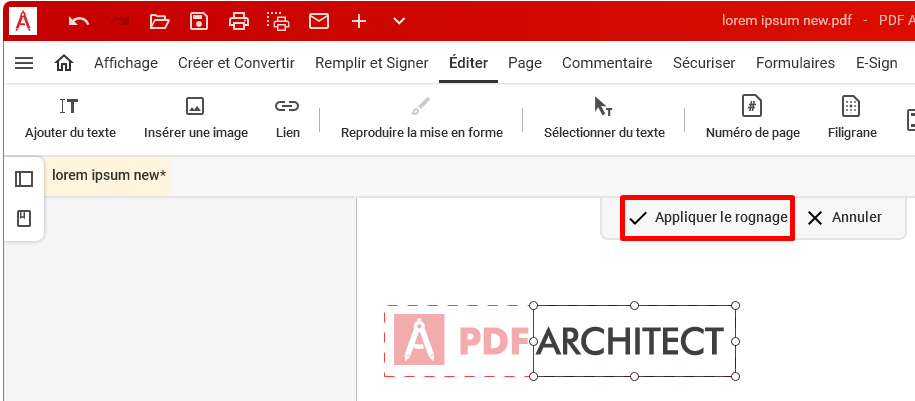Viewport: 915px width, 401px height.
Task: Click the bottom-middle crop handle
Action: coord(634,376)
